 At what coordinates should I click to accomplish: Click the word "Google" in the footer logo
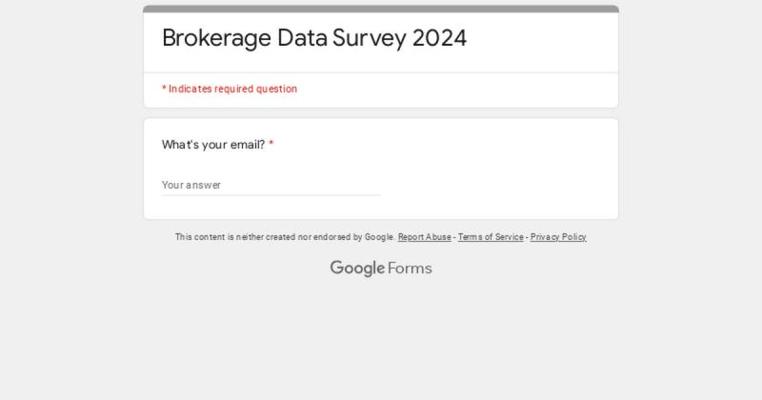point(357,268)
